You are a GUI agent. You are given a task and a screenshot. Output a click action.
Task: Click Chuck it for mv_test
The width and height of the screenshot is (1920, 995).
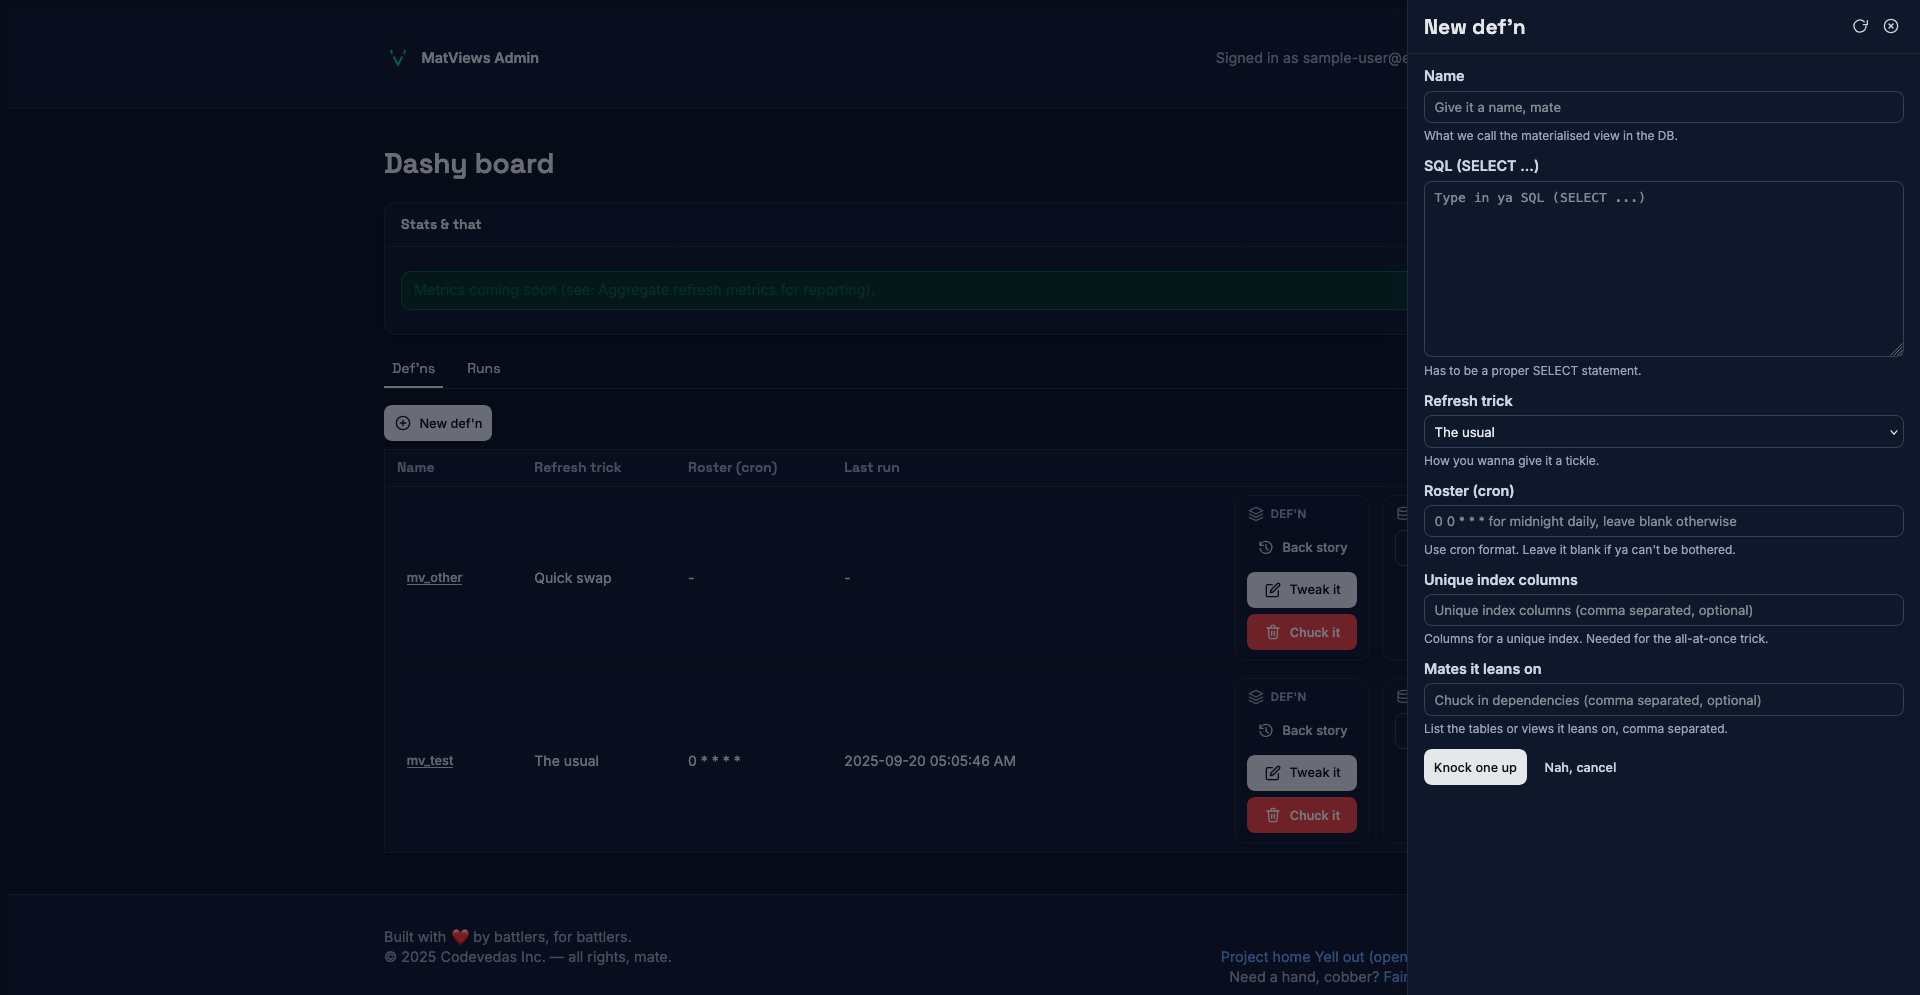click(1301, 815)
